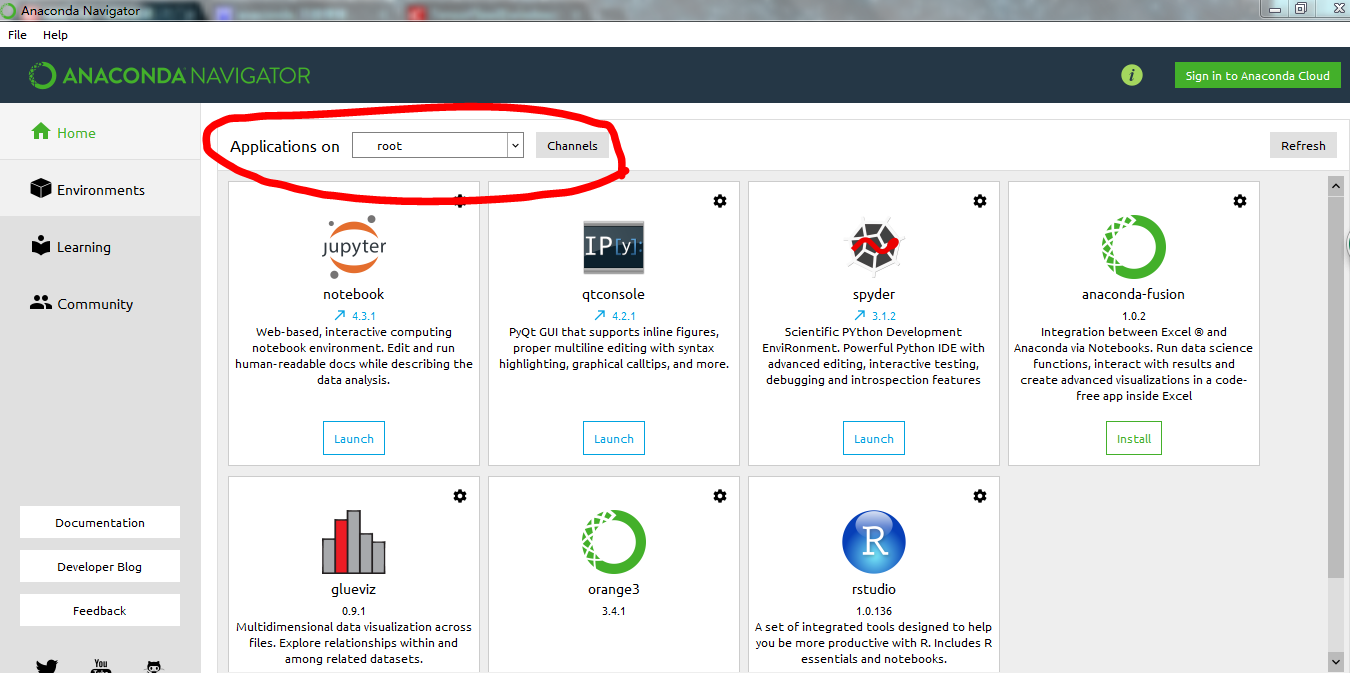Open the gear options for anaconda-fusion
Image resolution: width=1350 pixels, height=673 pixels.
(x=1239, y=201)
